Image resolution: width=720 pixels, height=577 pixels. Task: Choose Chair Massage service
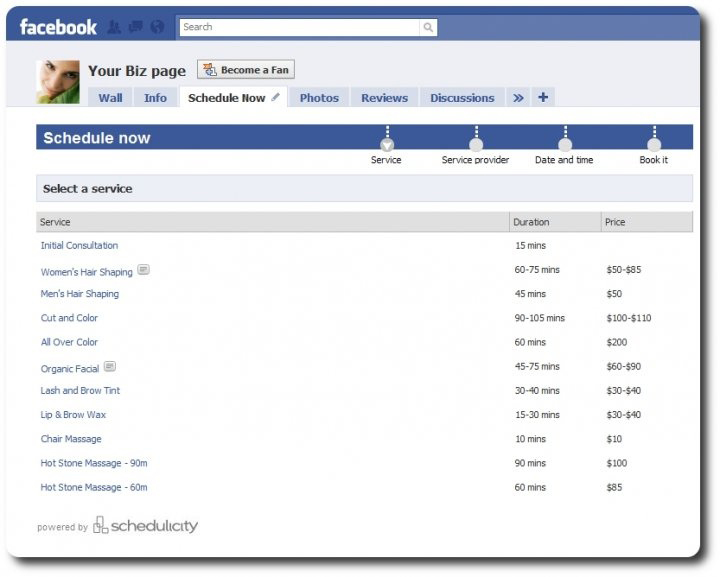tap(71, 439)
